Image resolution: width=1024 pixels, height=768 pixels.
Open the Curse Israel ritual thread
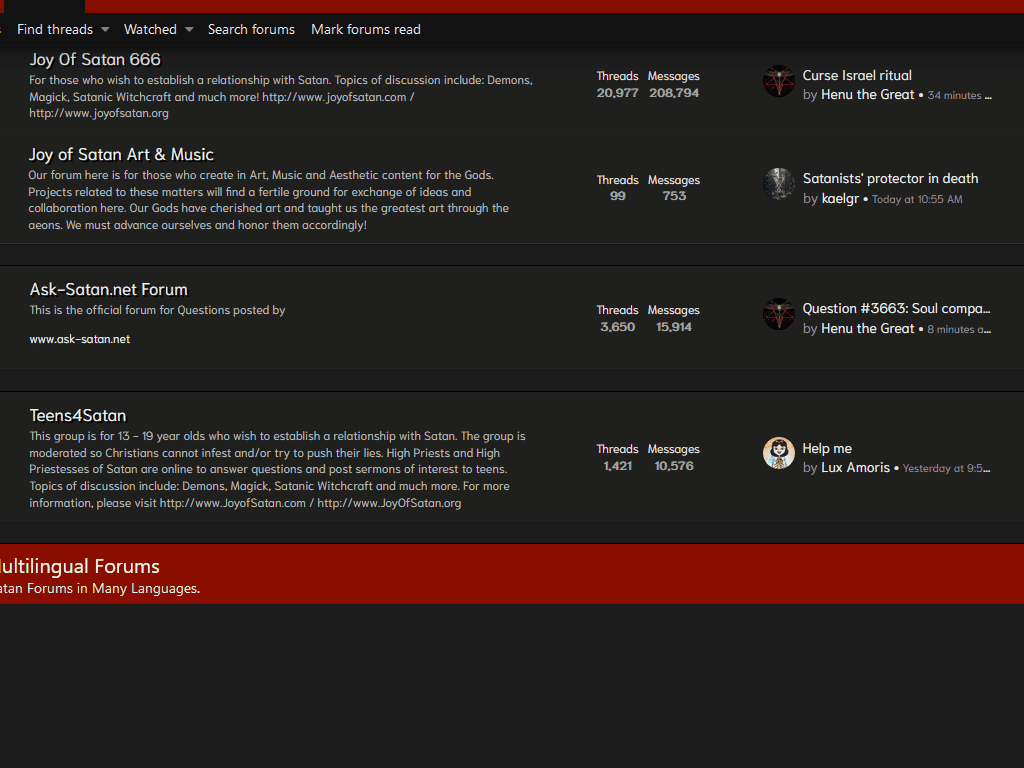point(857,75)
